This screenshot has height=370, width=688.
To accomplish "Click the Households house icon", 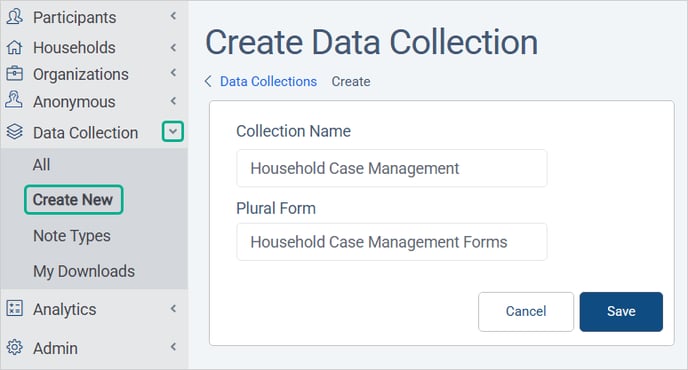I will click(14, 47).
